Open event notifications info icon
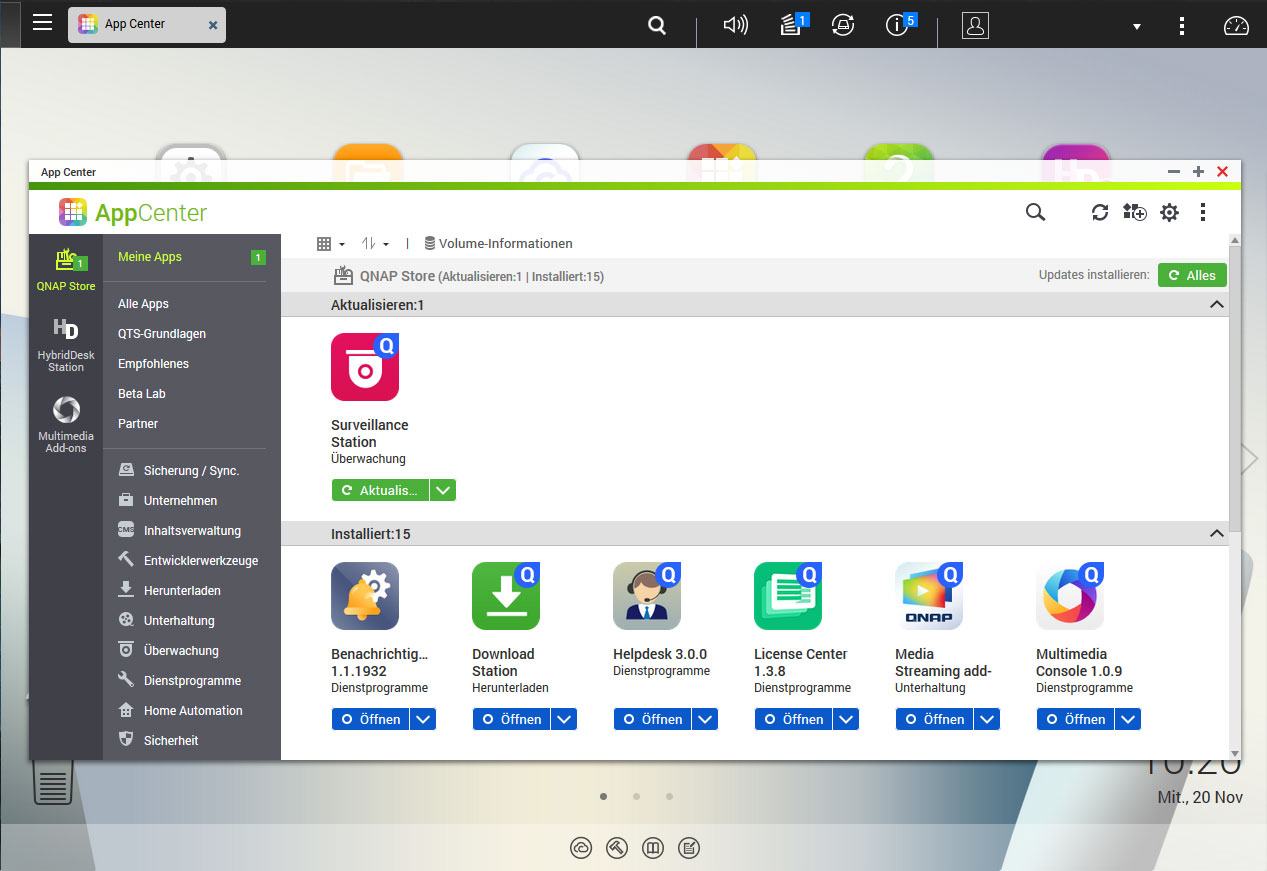This screenshot has width=1267, height=871. click(x=900, y=25)
